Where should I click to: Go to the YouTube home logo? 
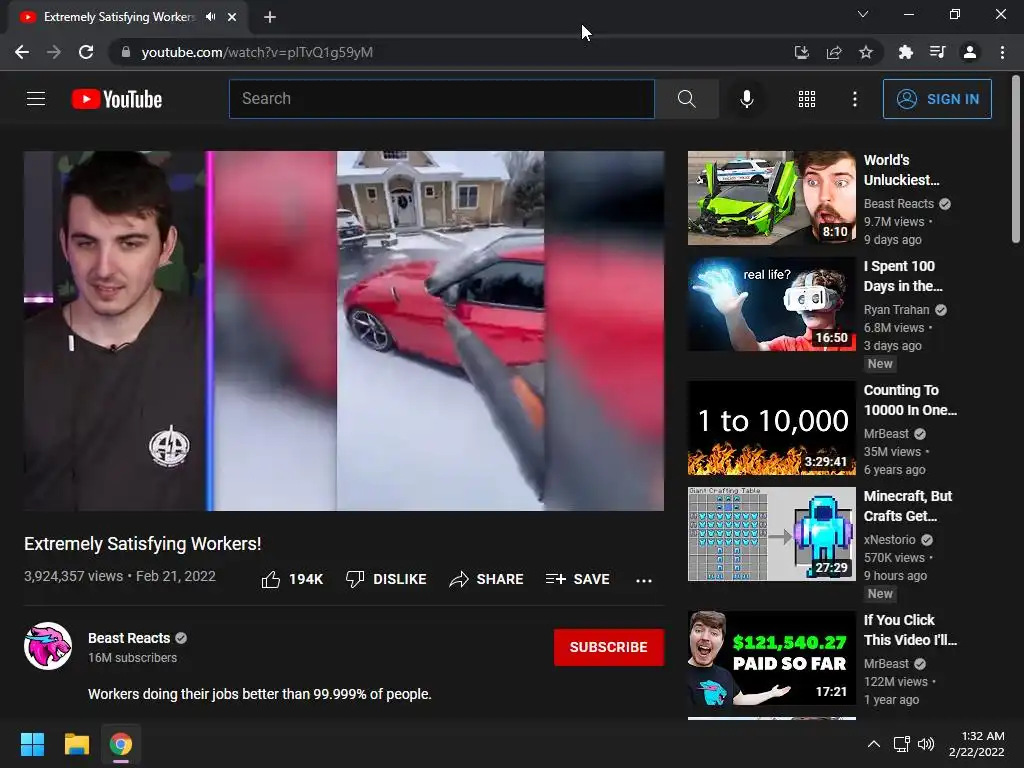[117, 99]
